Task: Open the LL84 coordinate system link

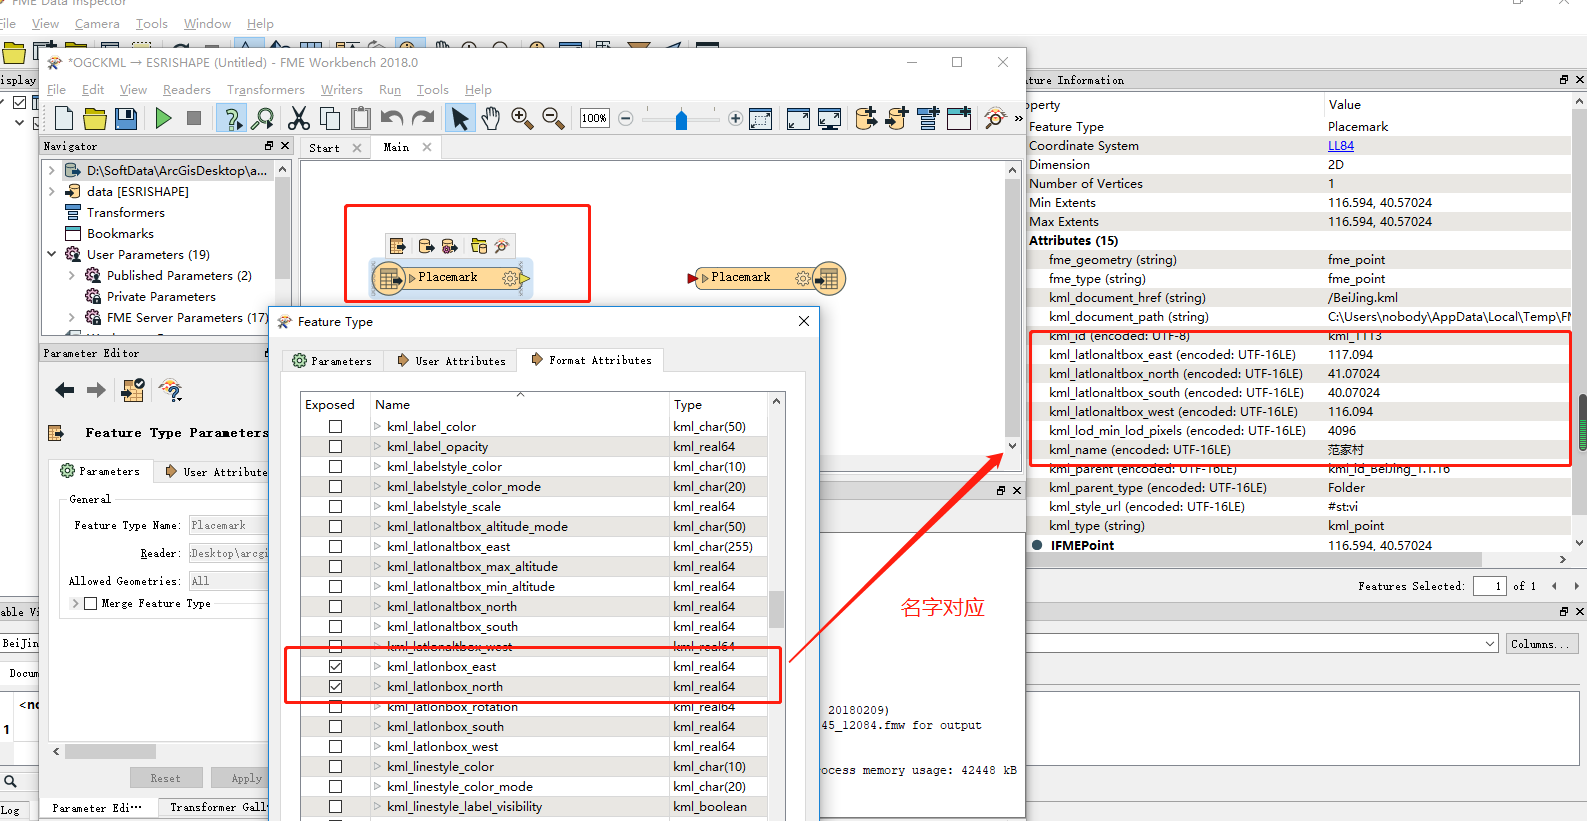Action: (1341, 145)
